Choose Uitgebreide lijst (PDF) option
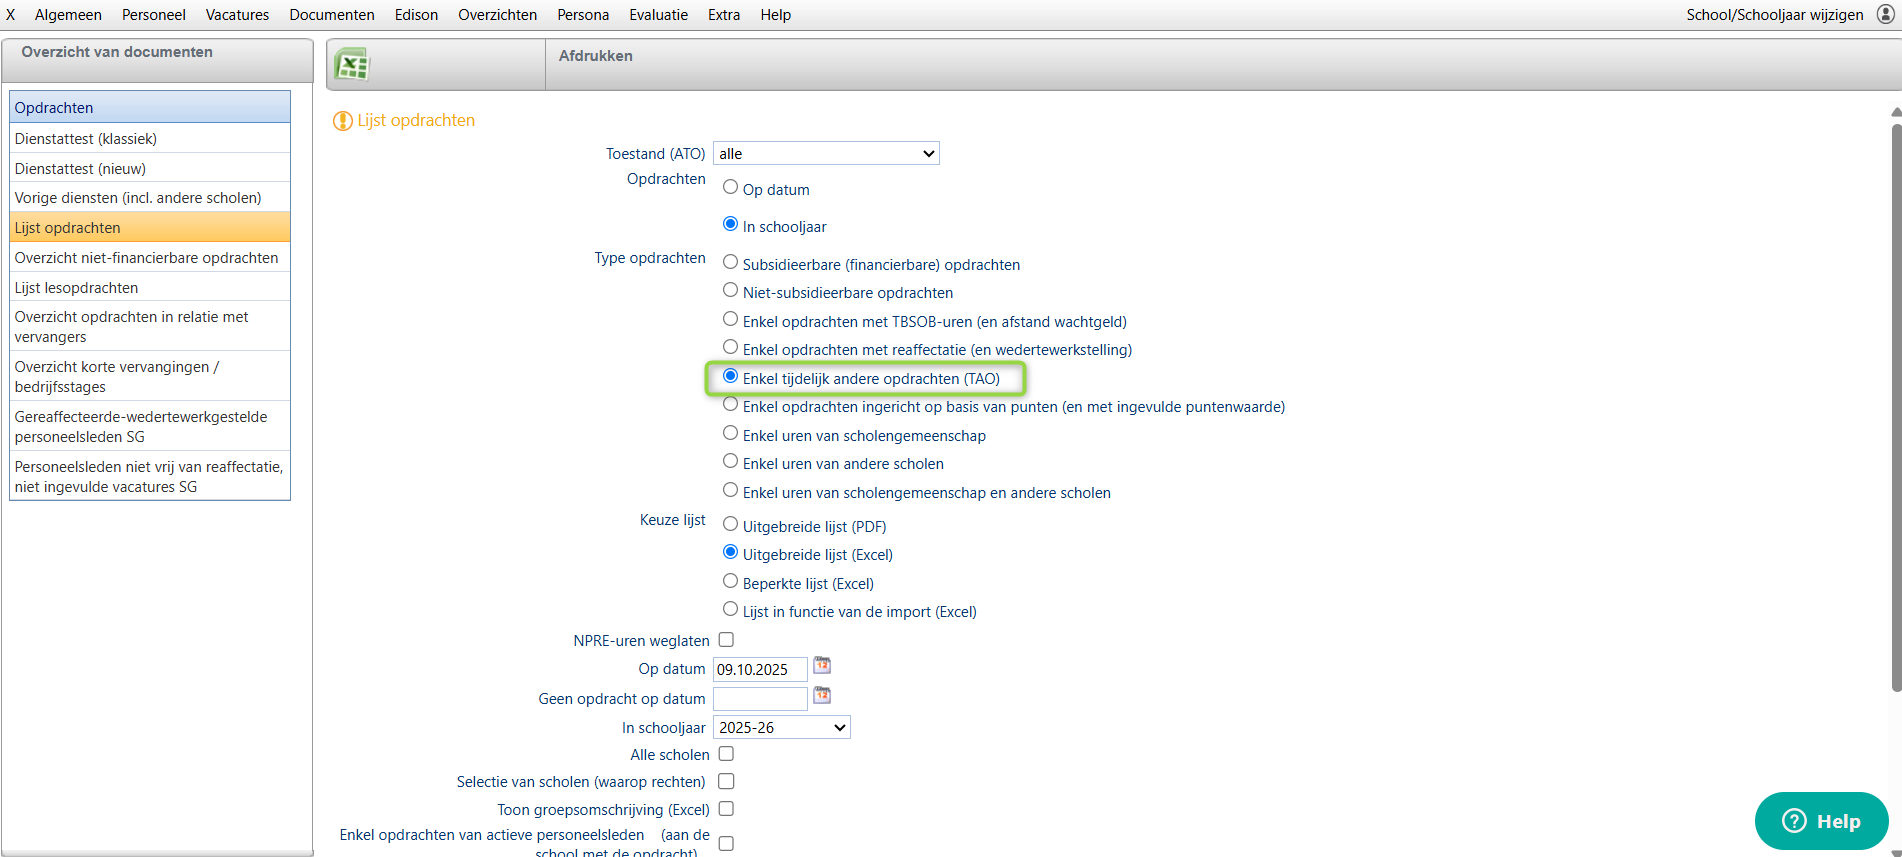The width and height of the screenshot is (1902, 857). 731,524
